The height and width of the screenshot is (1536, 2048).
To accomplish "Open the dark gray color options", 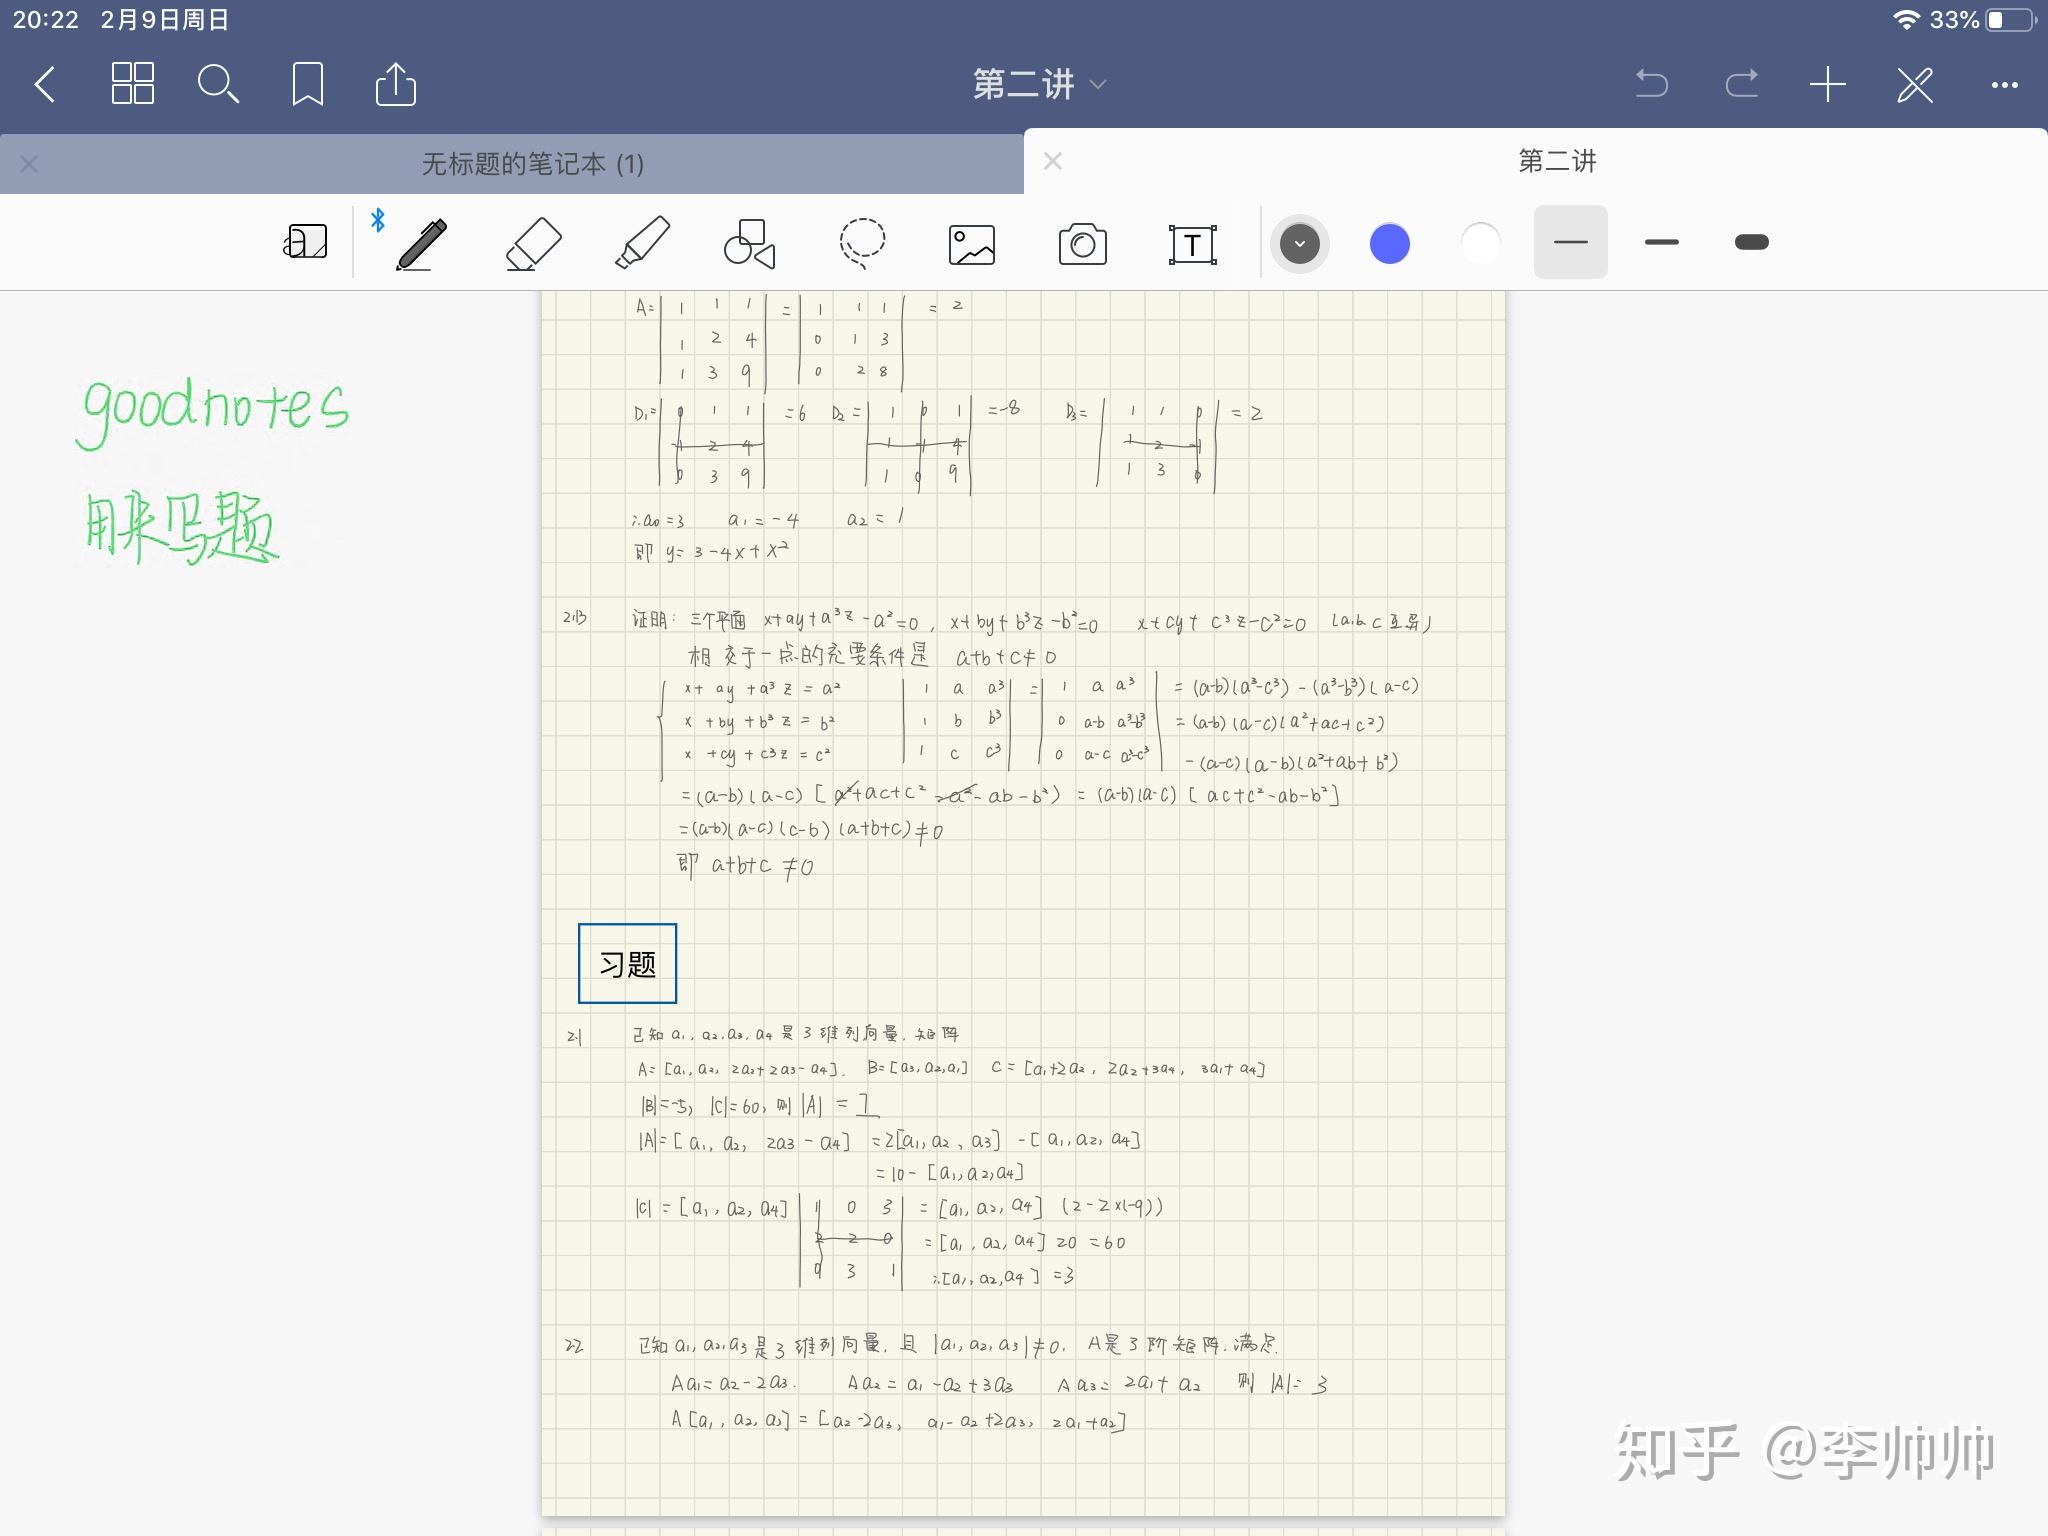I will click(x=1299, y=243).
